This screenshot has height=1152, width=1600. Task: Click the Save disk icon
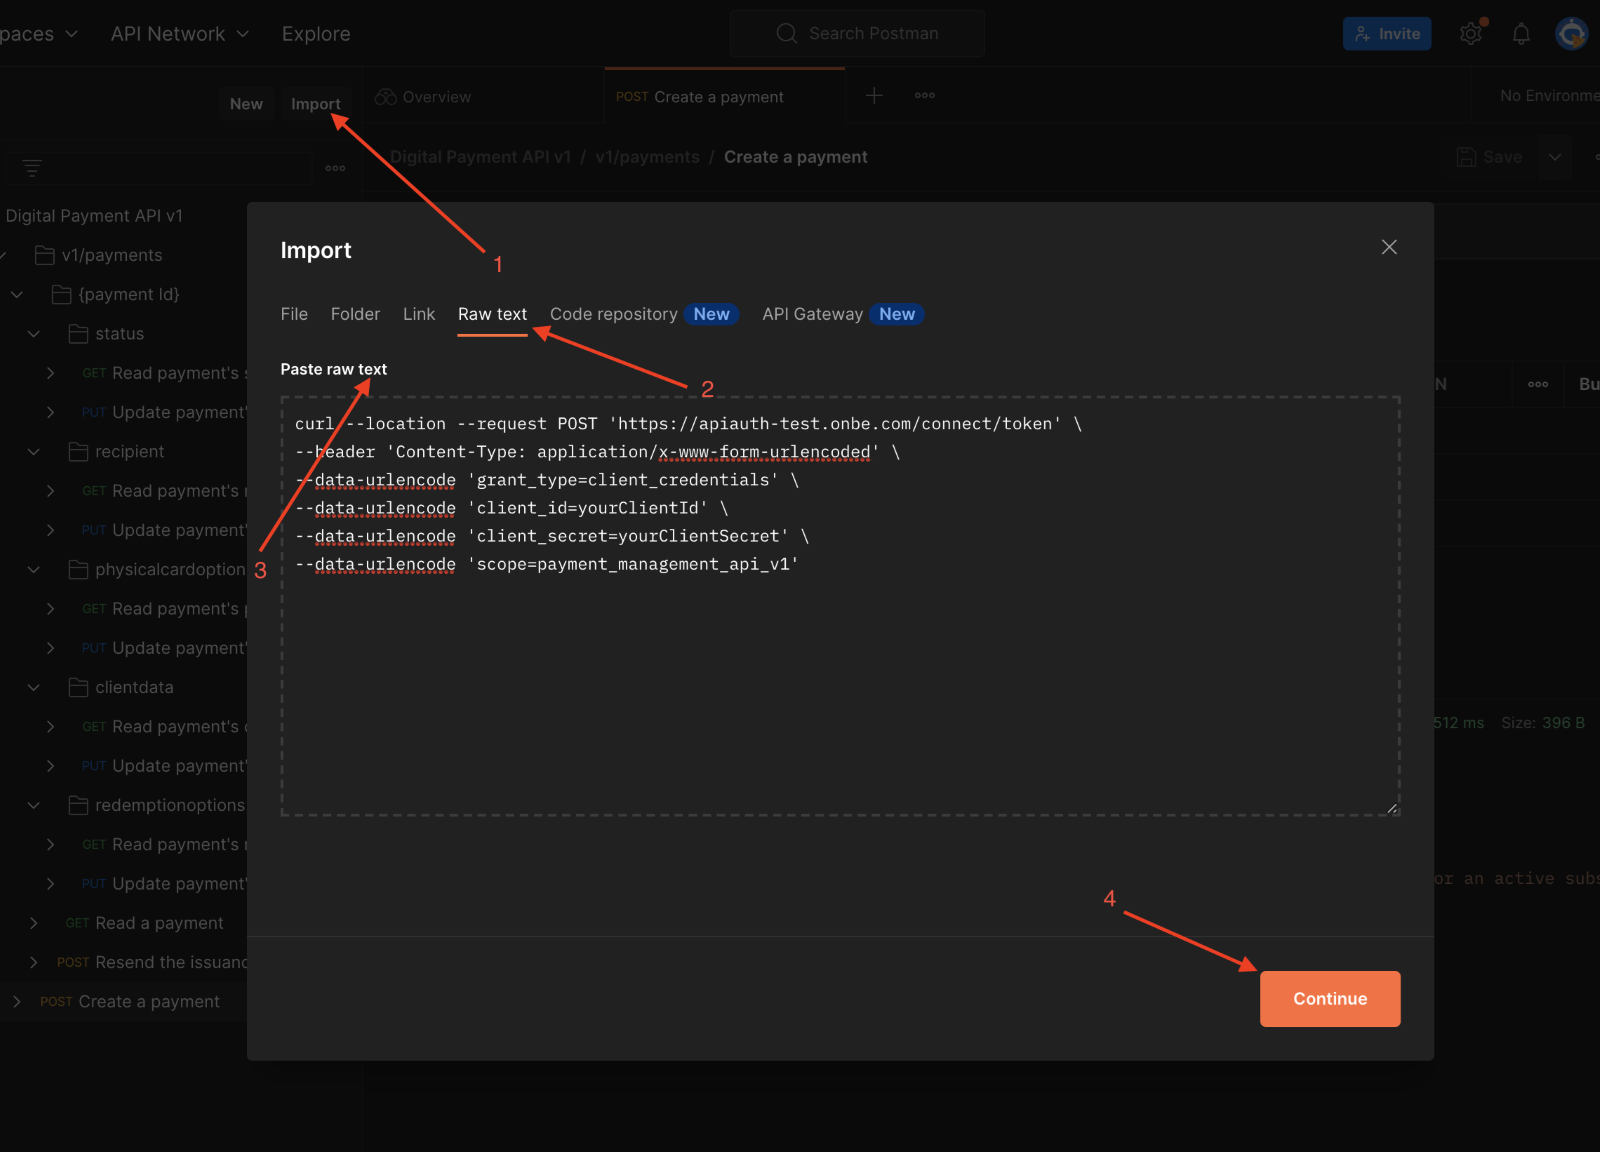point(1466,157)
